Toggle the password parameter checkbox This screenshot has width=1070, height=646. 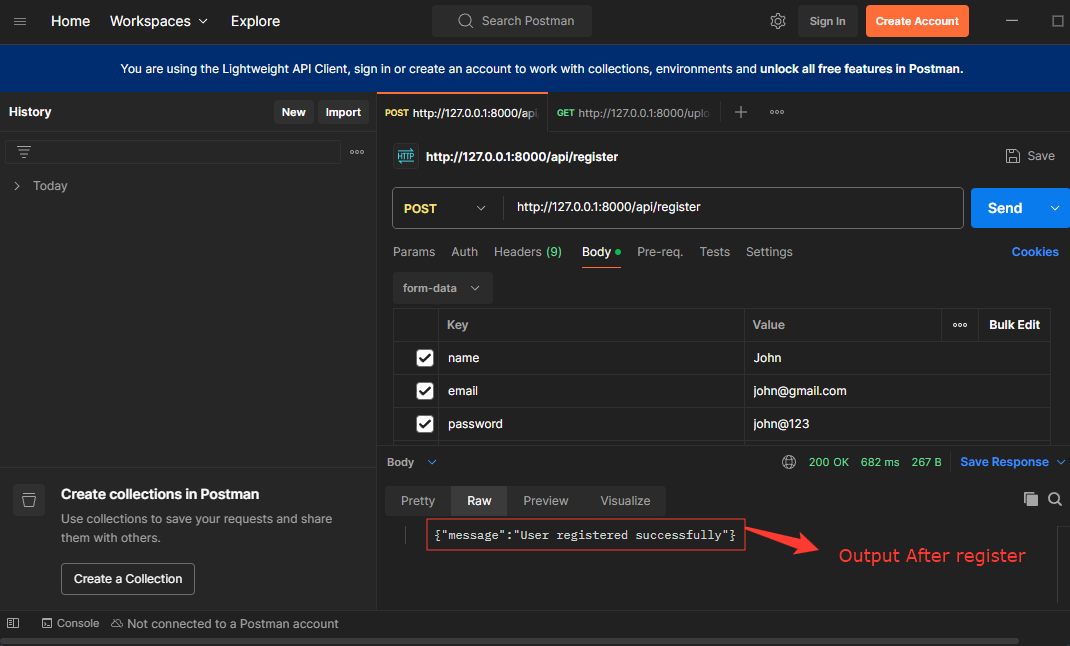[425, 424]
